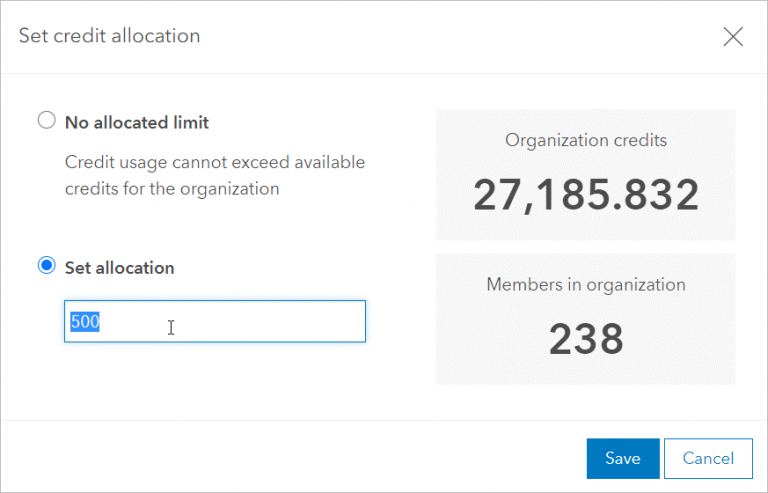The width and height of the screenshot is (768, 493).
Task: Click the empty header area beside the title
Action: [x=450, y=36]
